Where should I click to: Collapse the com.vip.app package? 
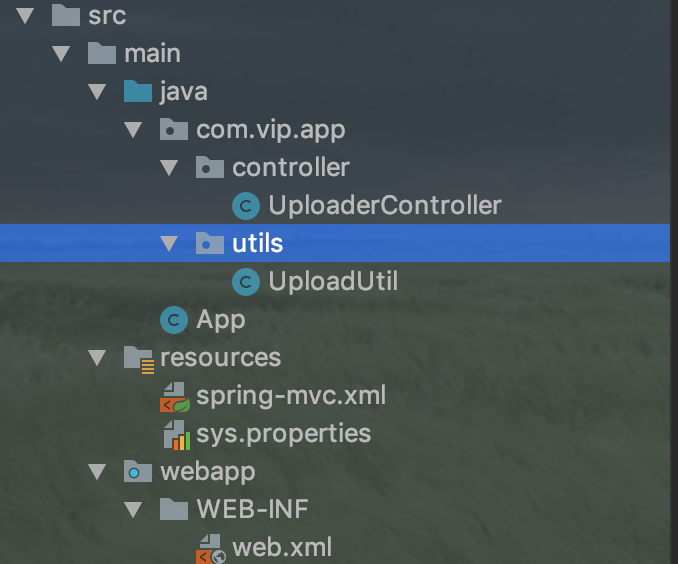(133, 130)
